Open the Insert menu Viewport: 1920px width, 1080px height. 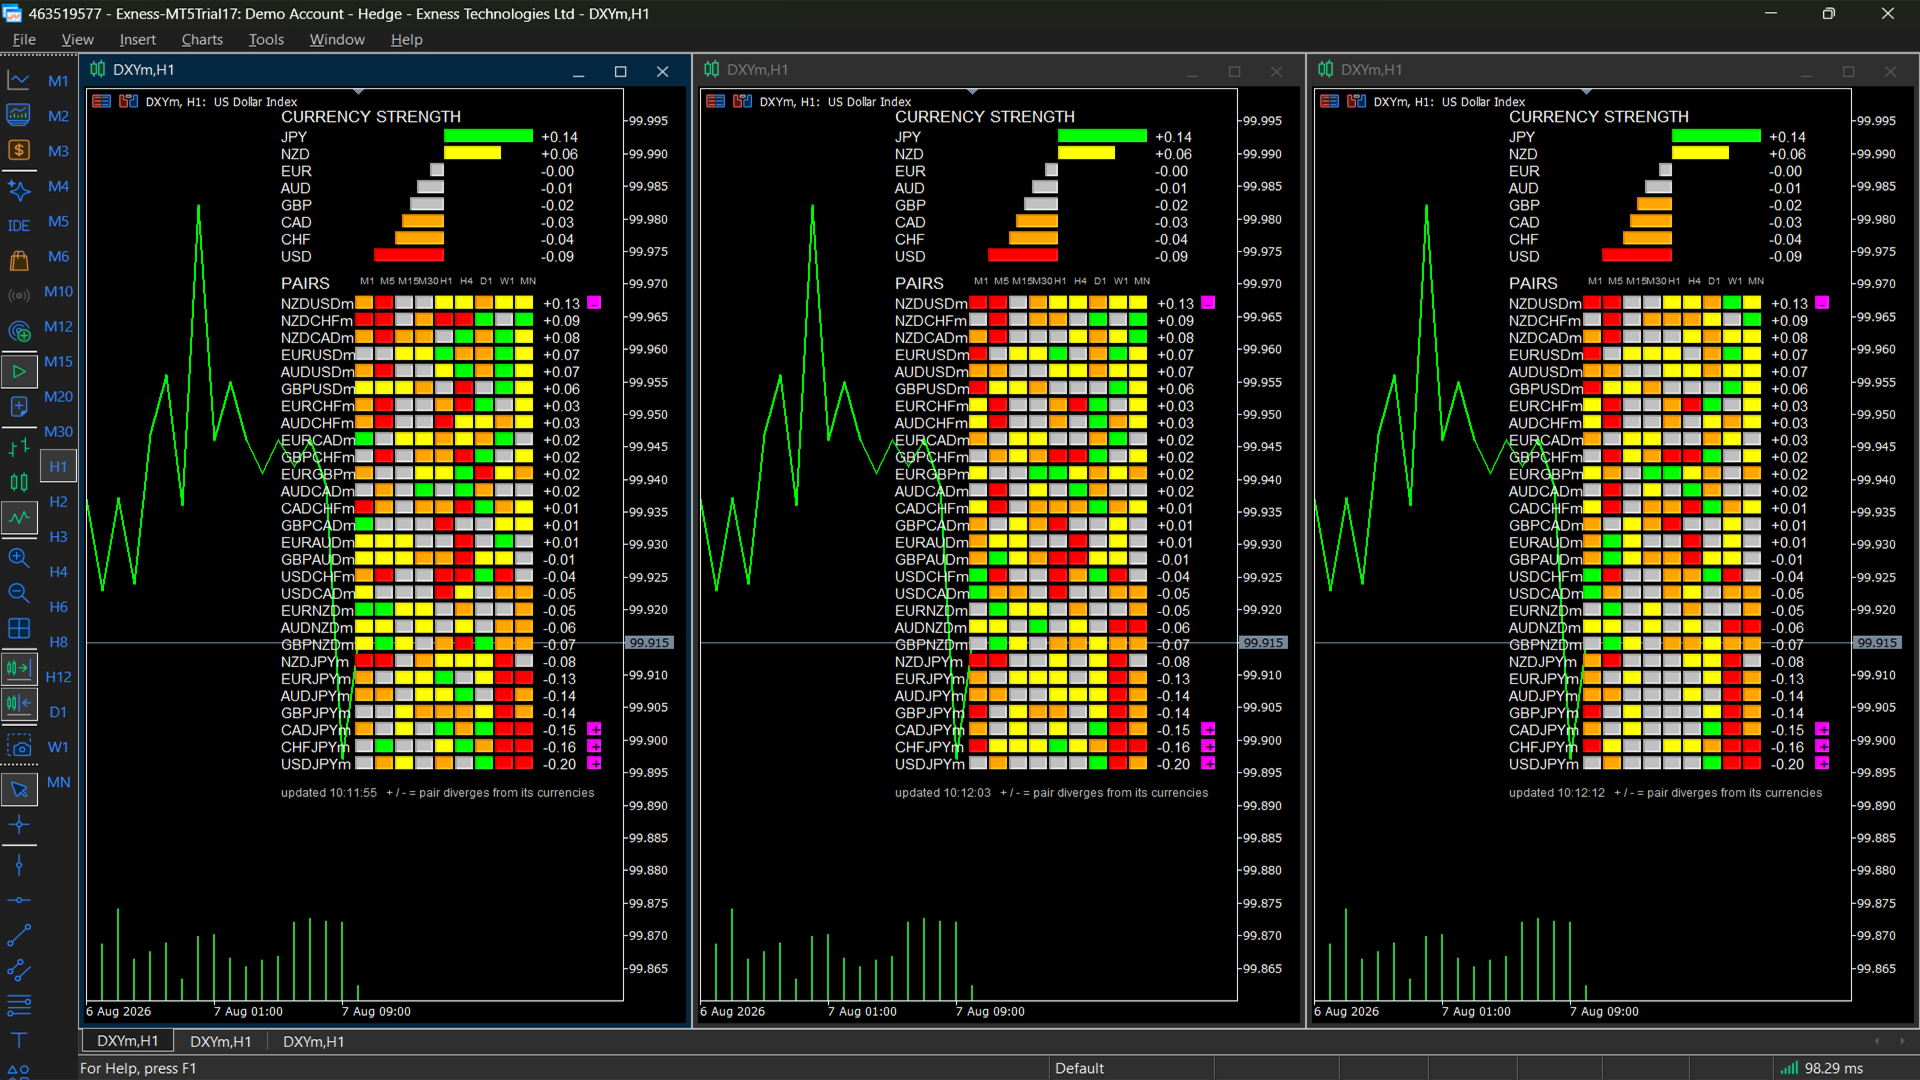tap(137, 39)
